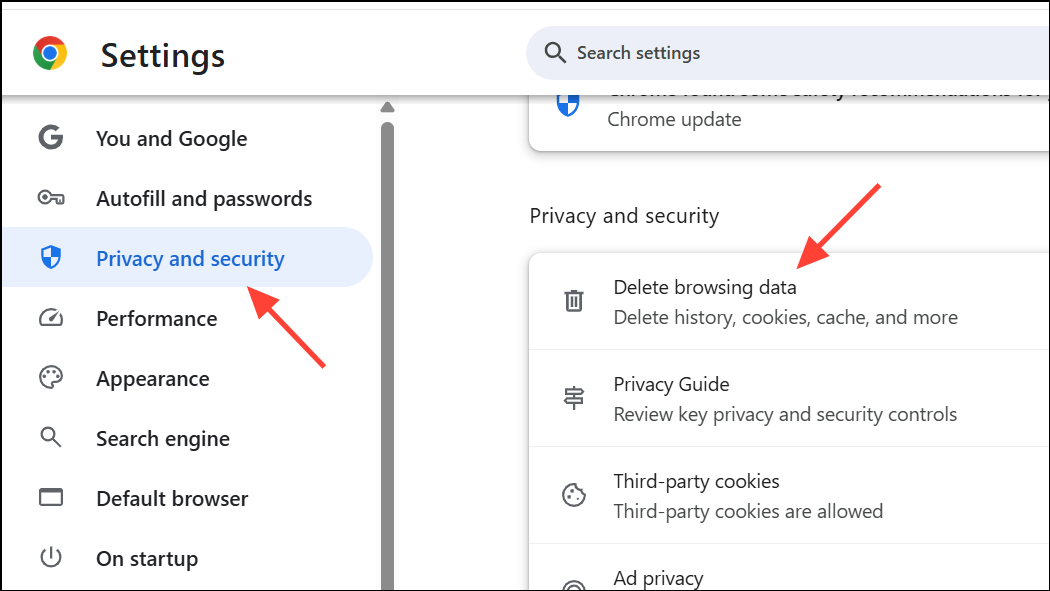Click the Chrome update shield icon
1050x591 pixels.
pos(567,104)
